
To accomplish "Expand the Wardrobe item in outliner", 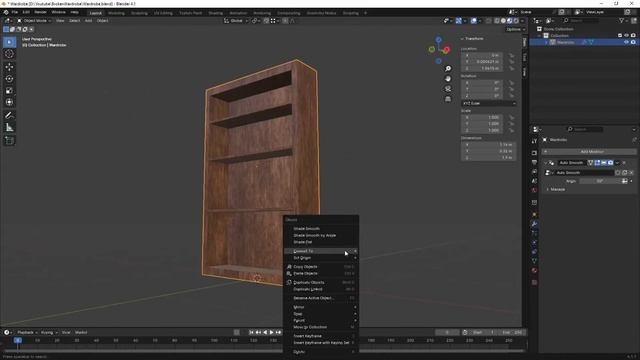I will click(547, 42).
